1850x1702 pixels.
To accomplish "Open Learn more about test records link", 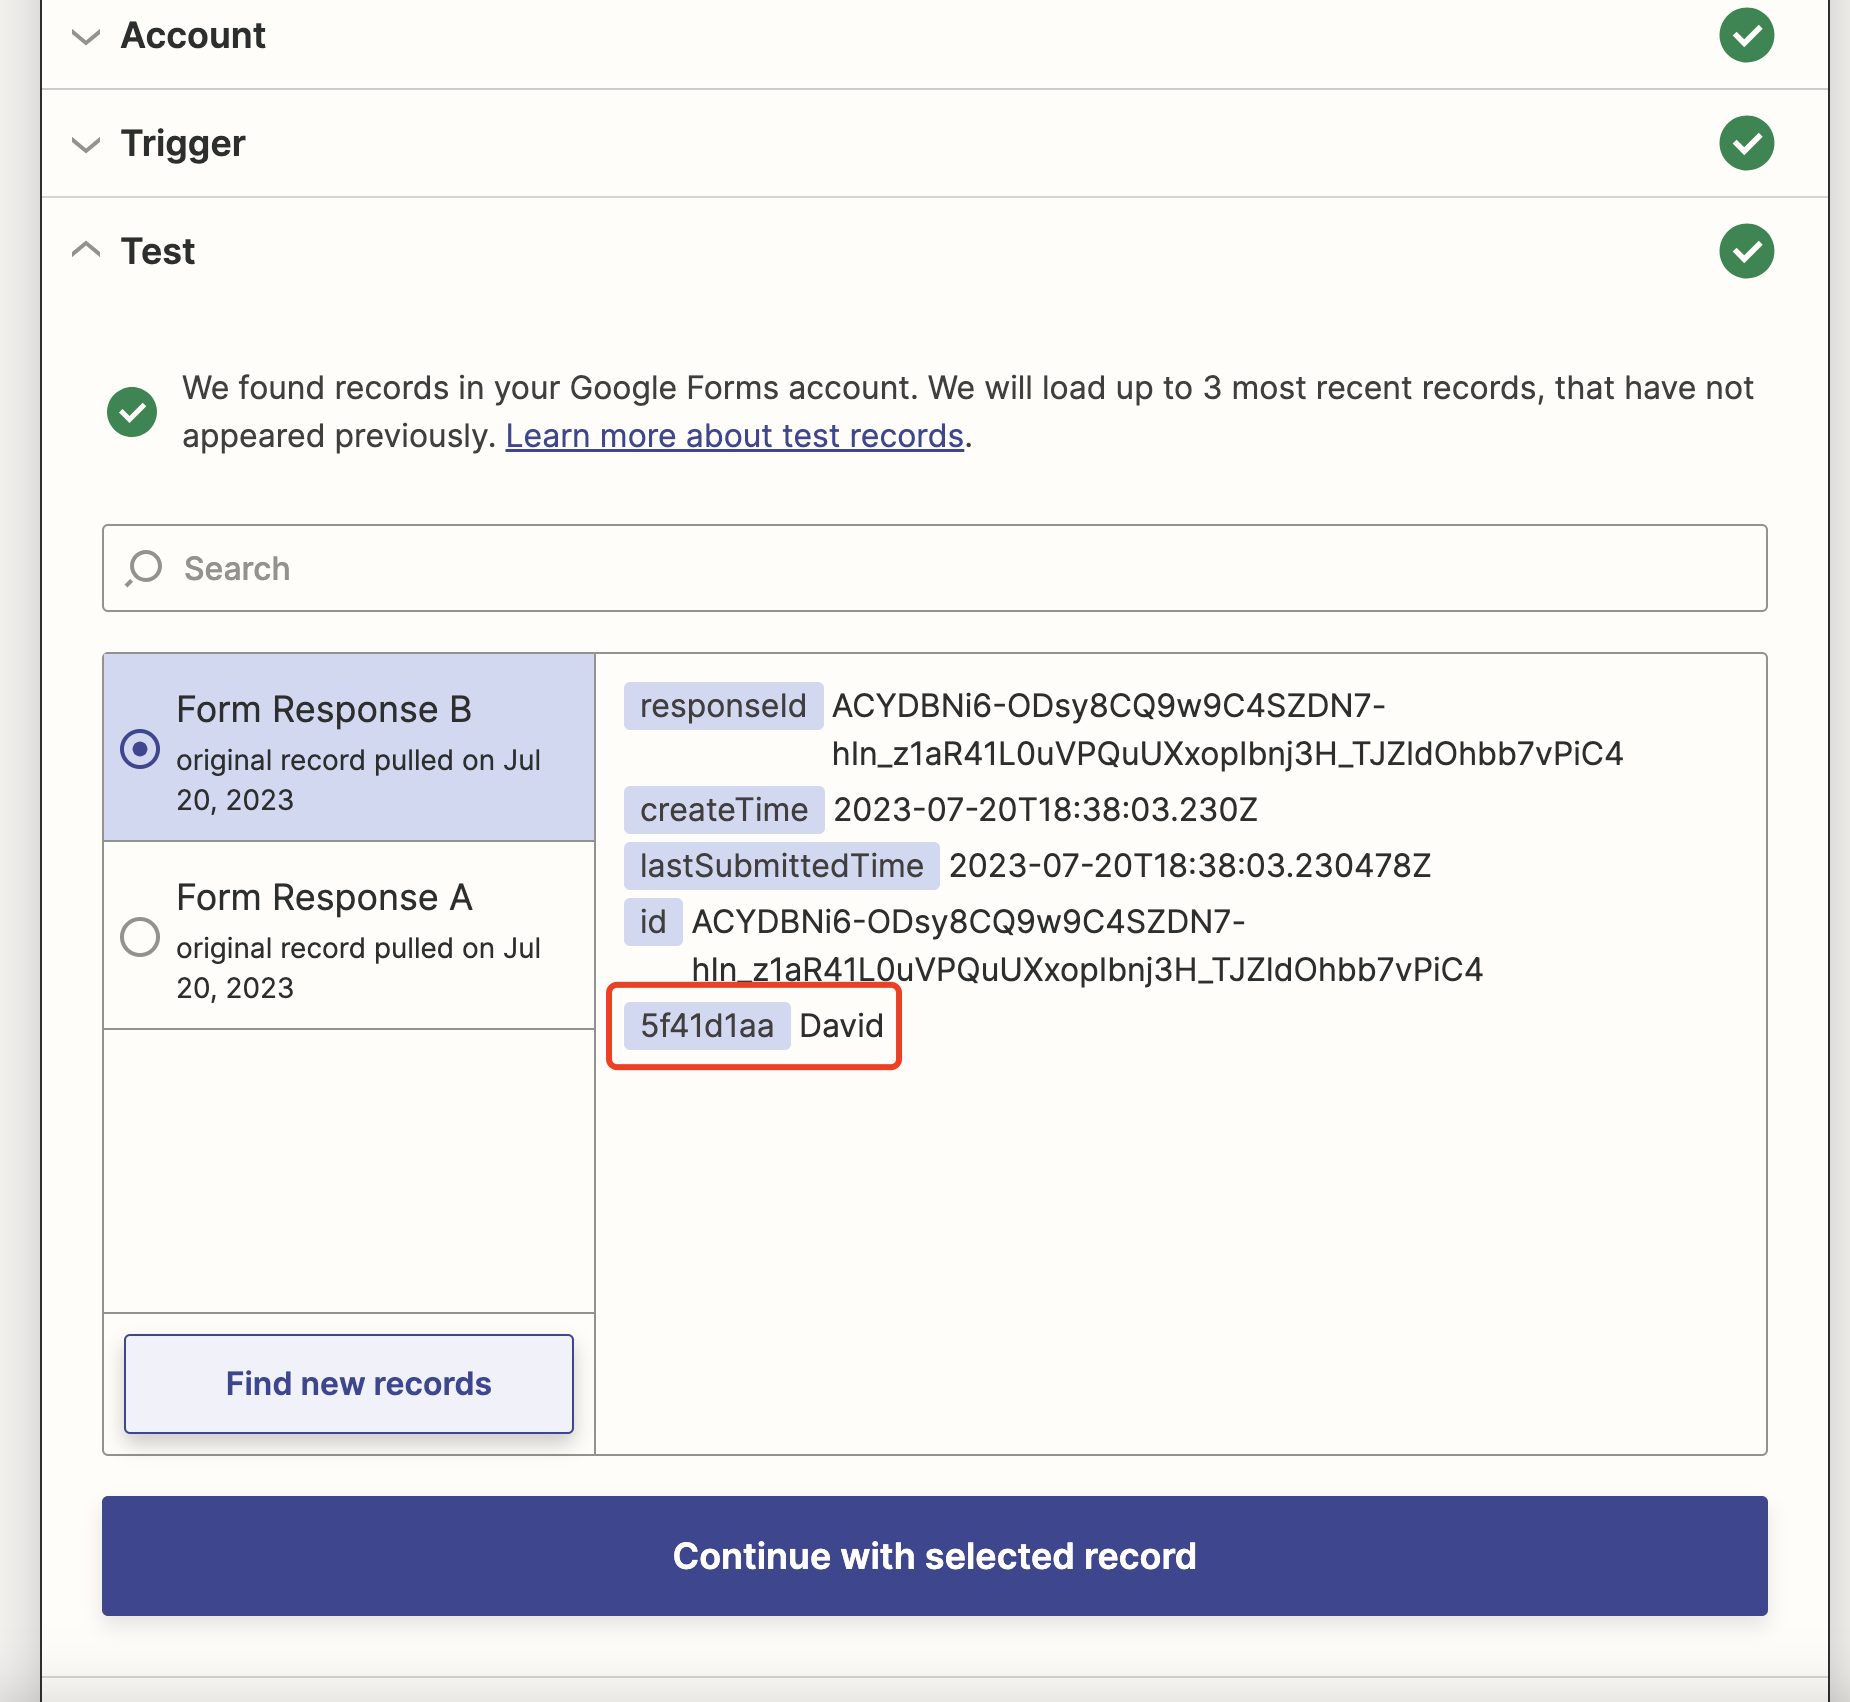I will (x=735, y=436).
